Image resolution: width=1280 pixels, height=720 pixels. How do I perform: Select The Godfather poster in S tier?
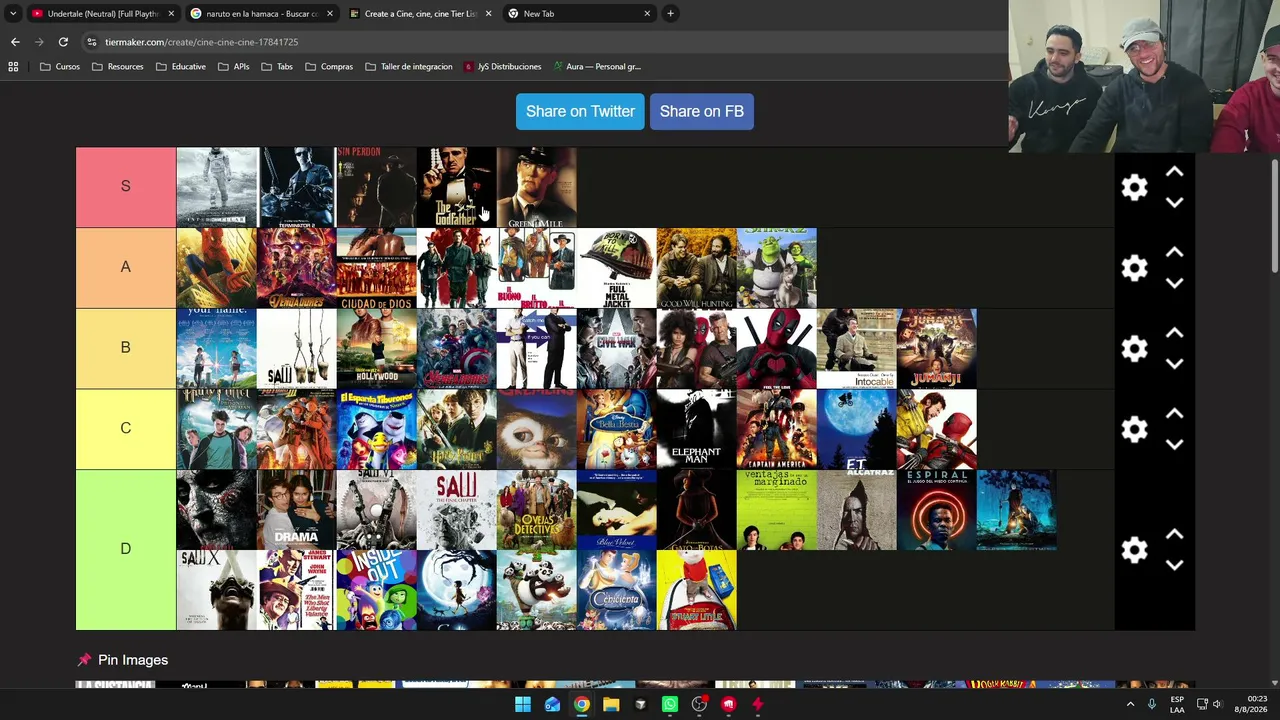point(456,187)
